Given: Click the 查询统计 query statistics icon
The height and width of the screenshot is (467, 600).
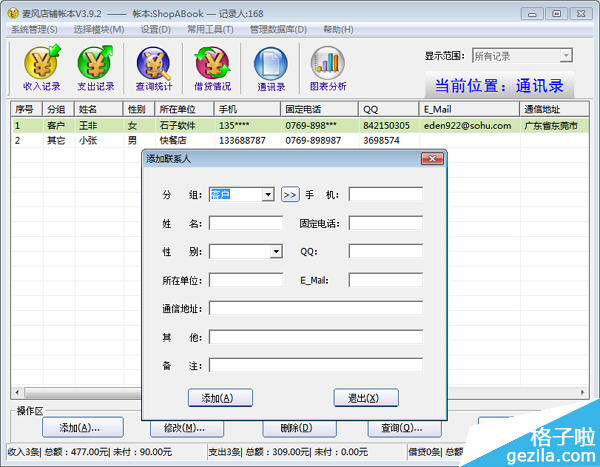Looking at the screenshot, I should click(154, 70).
